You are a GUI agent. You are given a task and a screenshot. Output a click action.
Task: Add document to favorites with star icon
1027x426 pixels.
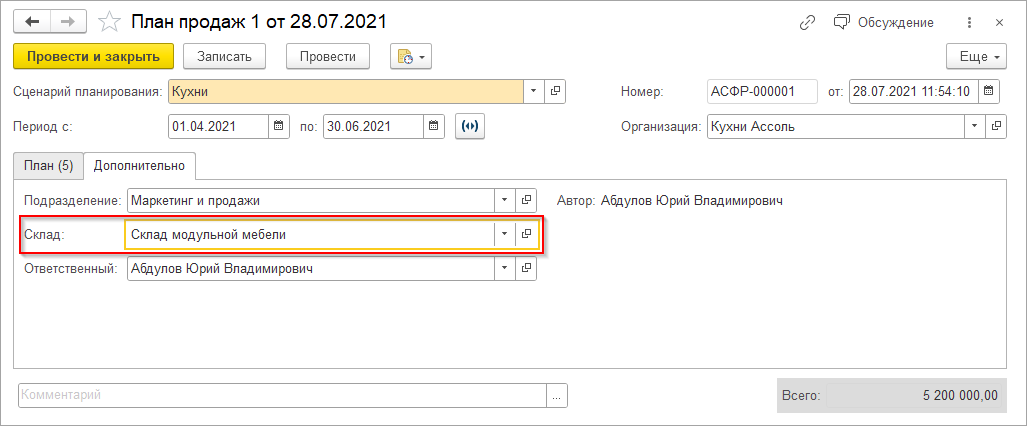pos(110,22)
